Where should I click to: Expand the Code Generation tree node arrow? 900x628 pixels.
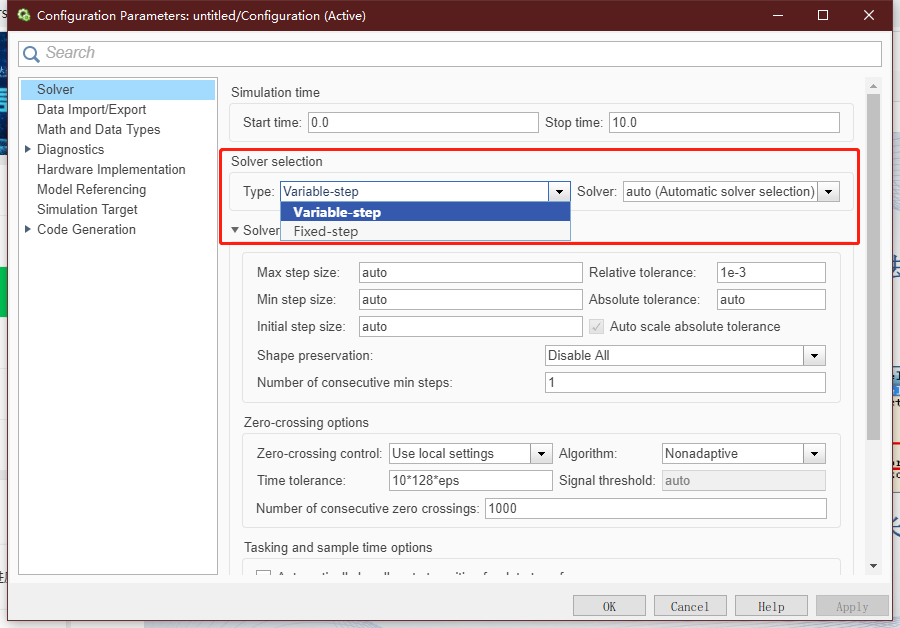(x=28, y=229)
